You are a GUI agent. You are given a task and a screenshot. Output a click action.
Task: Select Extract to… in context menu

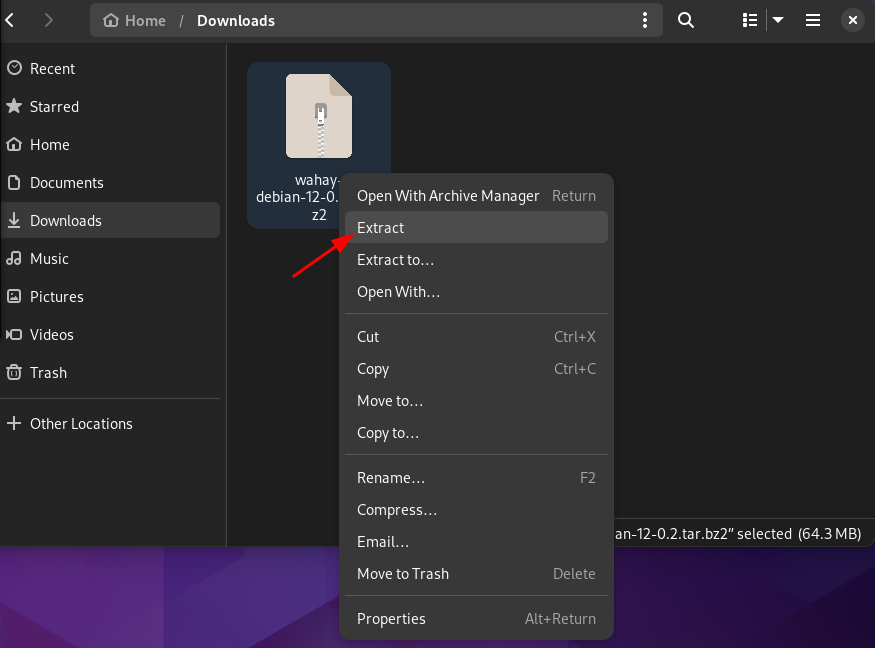(395, 260)
